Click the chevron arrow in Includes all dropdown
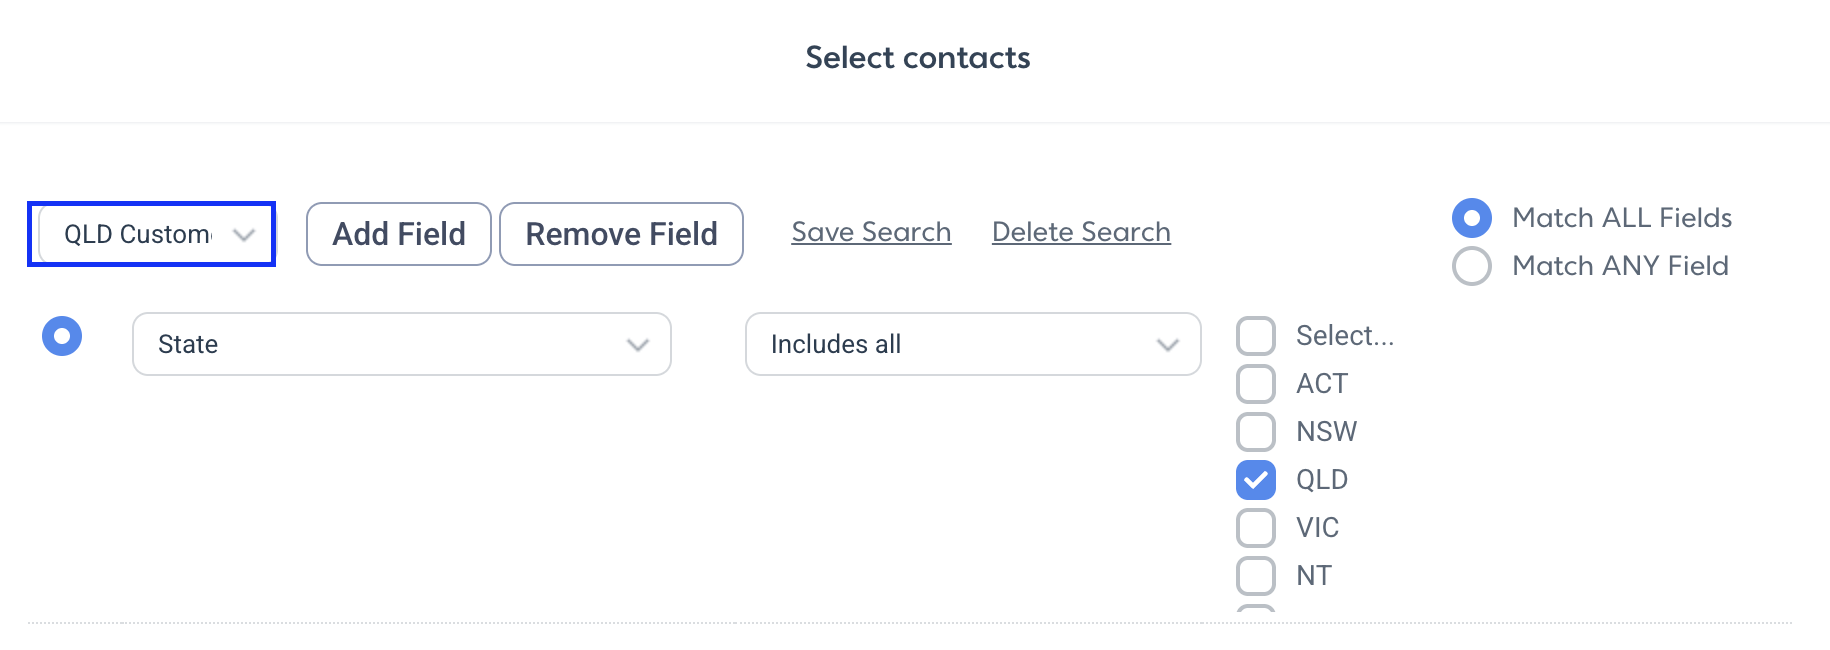This screenshot has height=650, width=1830. click(x=1168, y=345)
